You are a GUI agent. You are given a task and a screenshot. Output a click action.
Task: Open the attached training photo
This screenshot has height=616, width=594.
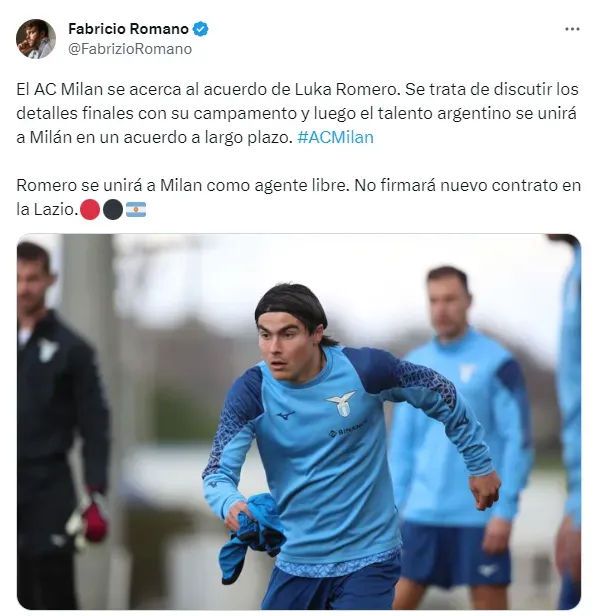(x=299, y=422)
